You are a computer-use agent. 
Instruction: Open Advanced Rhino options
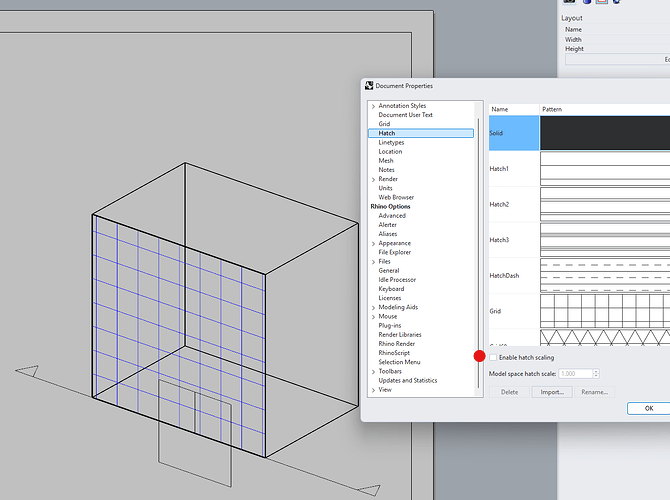click(x=392, y=216)
